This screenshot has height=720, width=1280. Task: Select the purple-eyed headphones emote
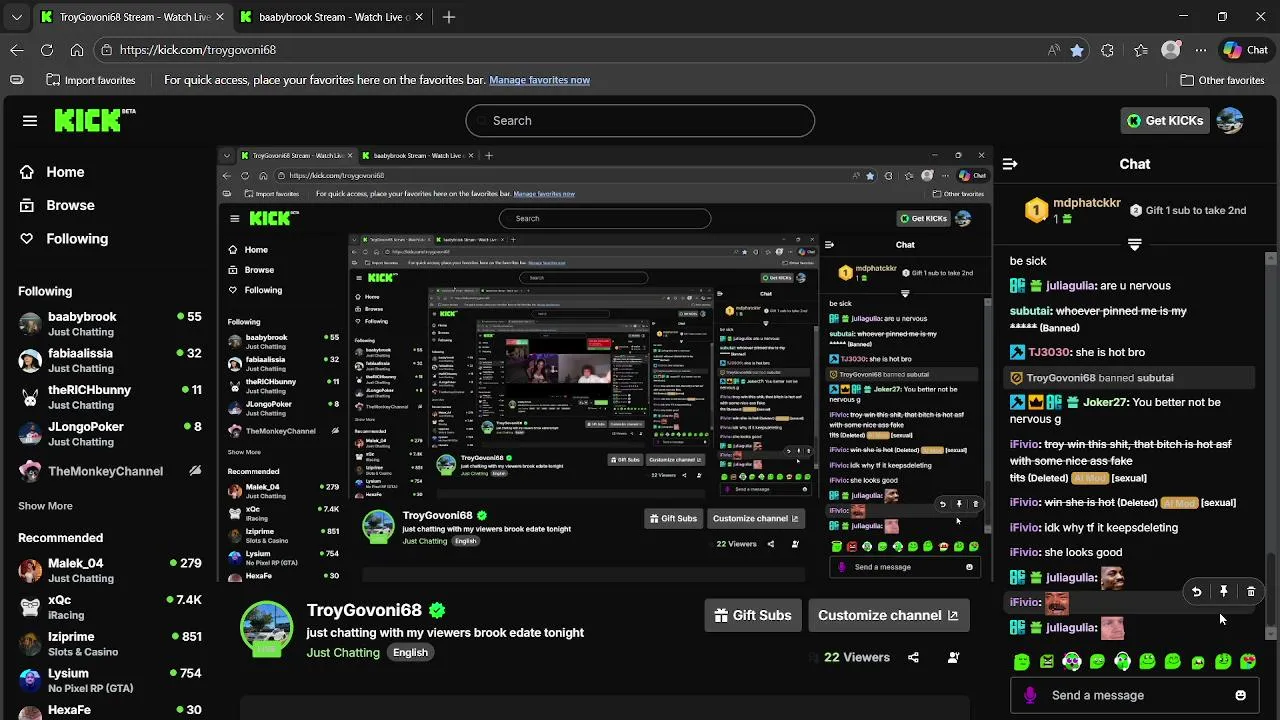tap(1071, 661)
